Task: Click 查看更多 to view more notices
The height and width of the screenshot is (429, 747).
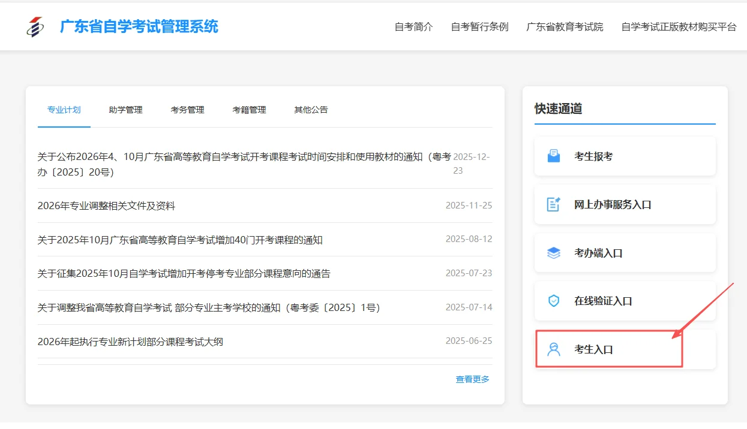Action: (x=472, y=379)
